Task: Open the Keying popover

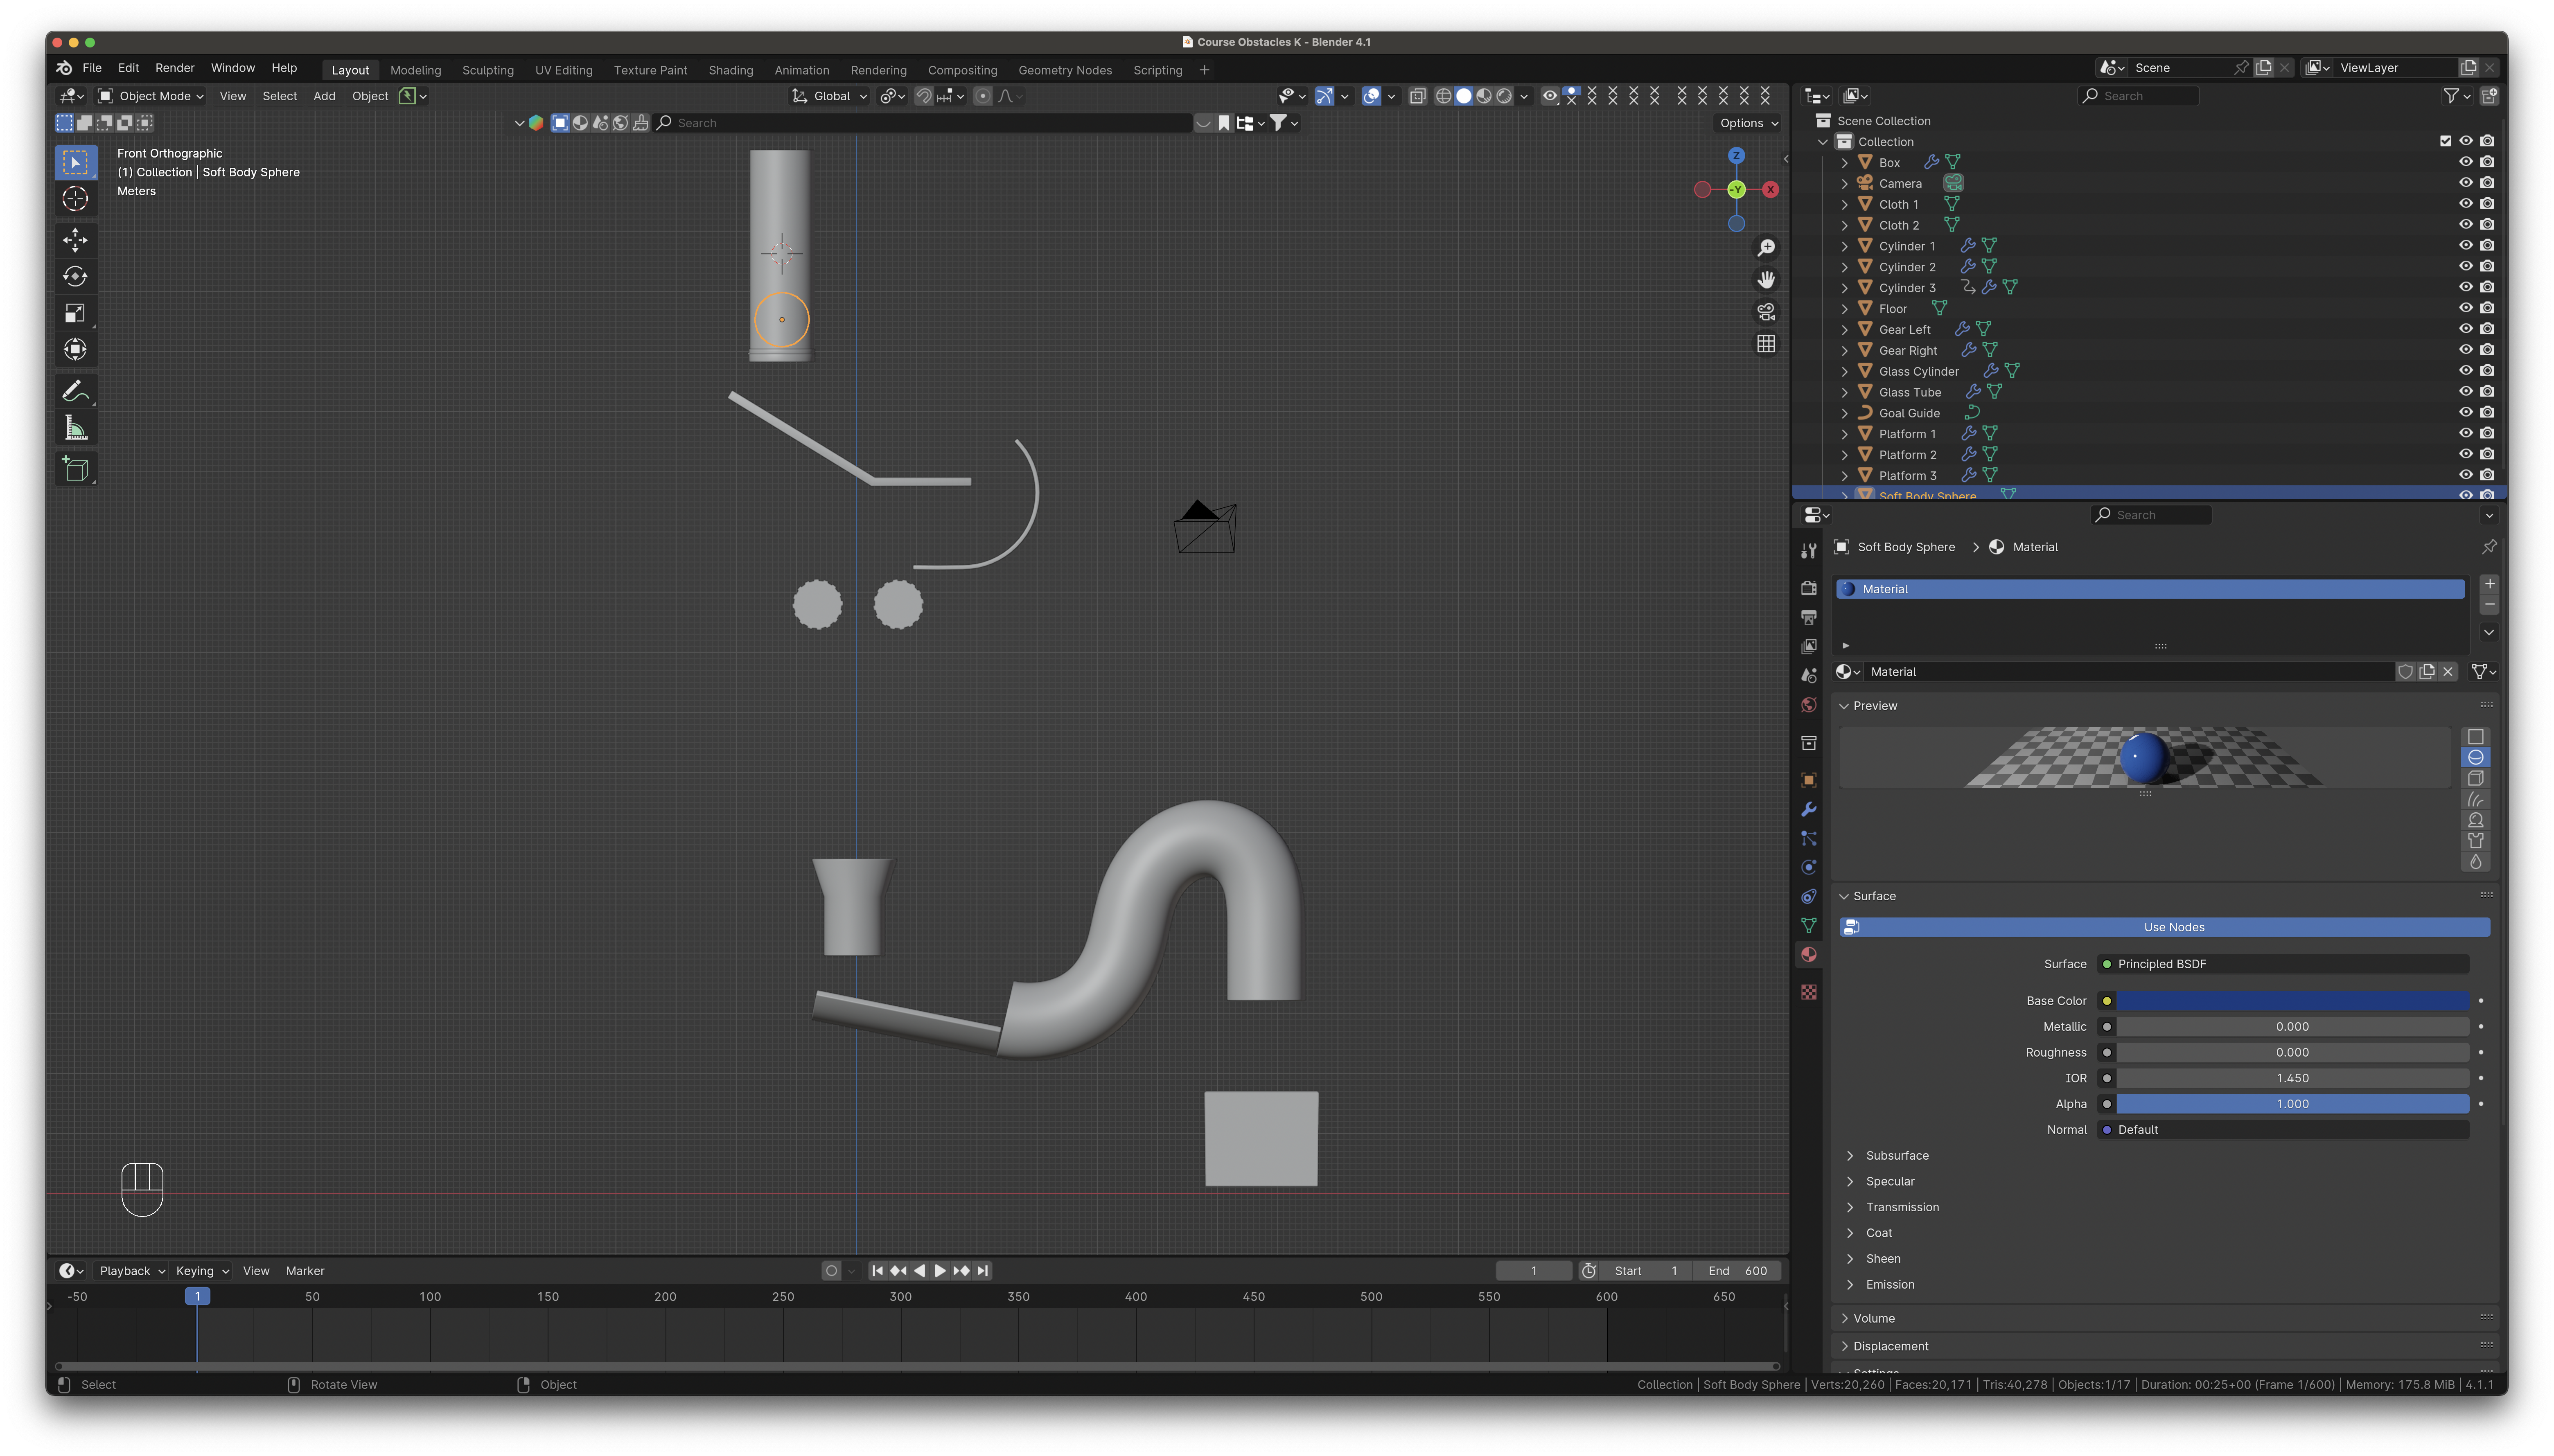Action: click(202, 1271)
